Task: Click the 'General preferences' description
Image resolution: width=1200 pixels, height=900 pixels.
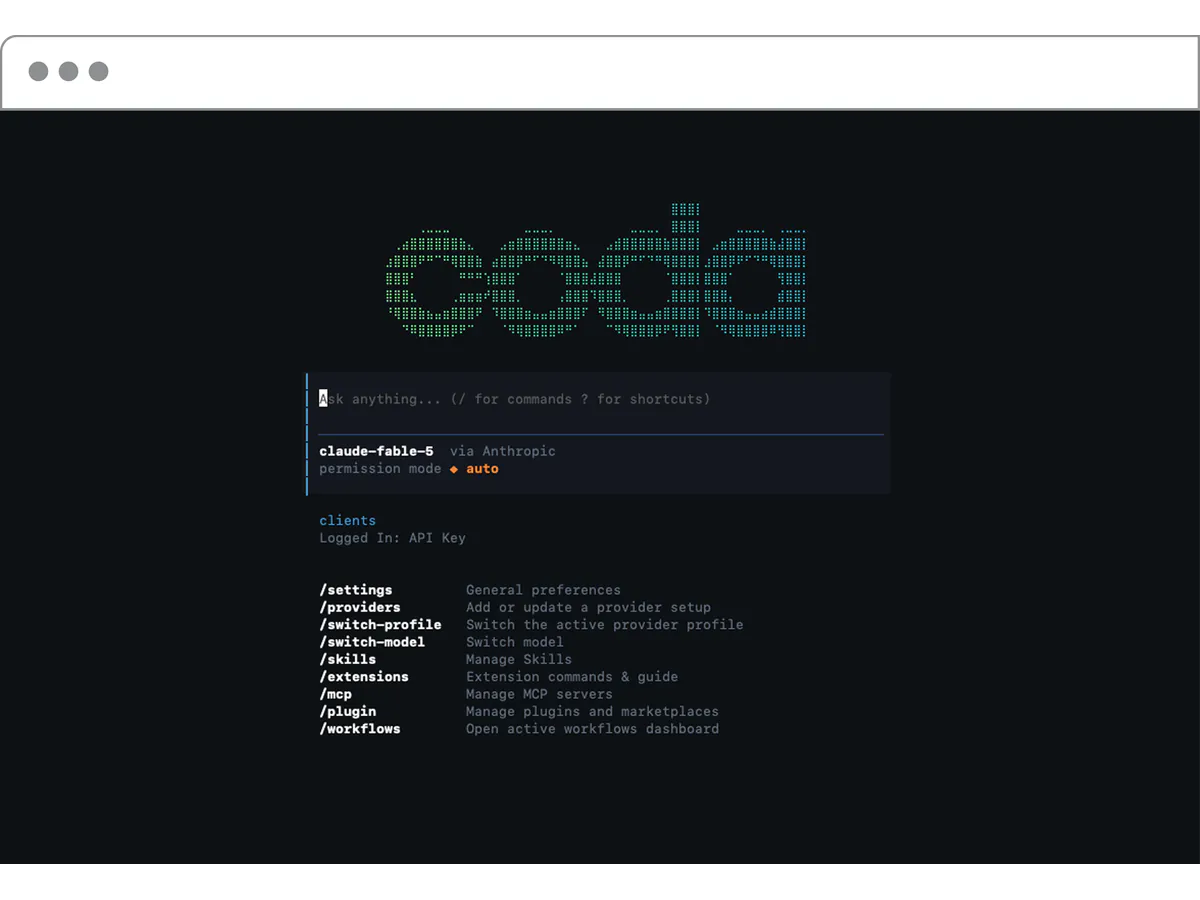Action: click(x=543, y=590)
